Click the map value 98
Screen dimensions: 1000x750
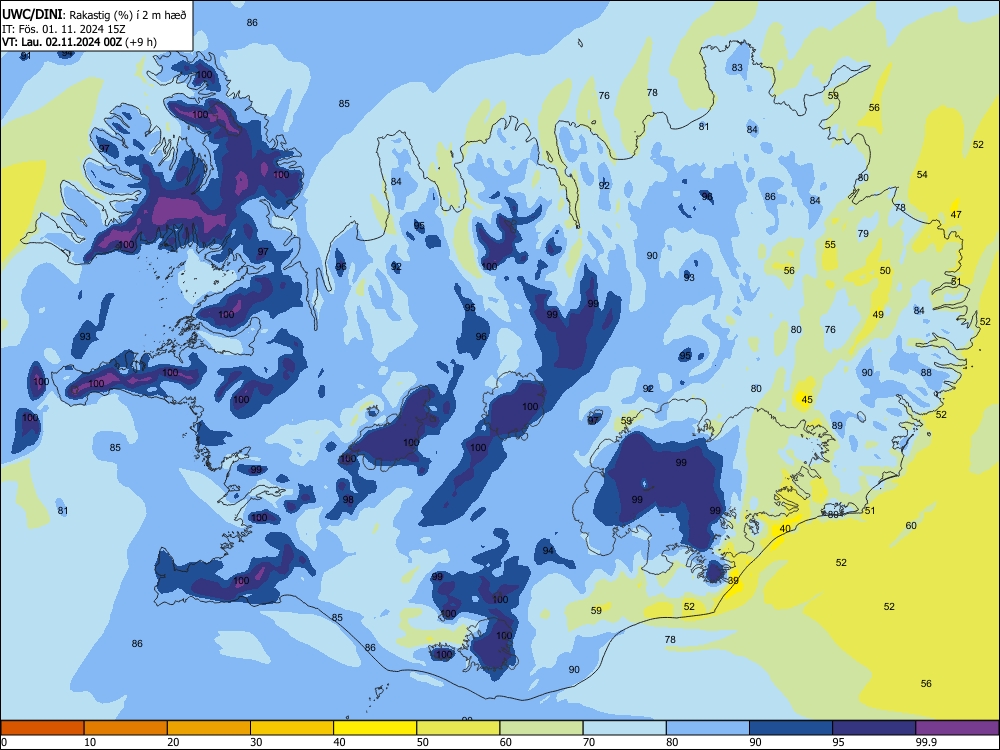click(348, 500)
